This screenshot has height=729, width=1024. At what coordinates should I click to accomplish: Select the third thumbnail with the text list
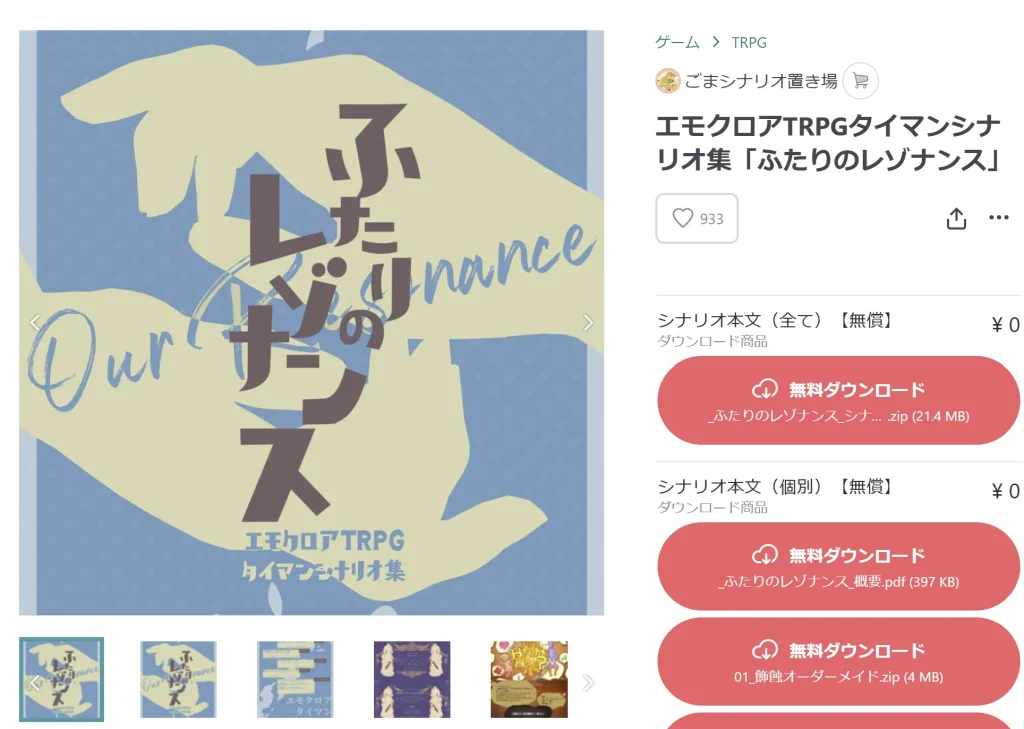(295, 679)
